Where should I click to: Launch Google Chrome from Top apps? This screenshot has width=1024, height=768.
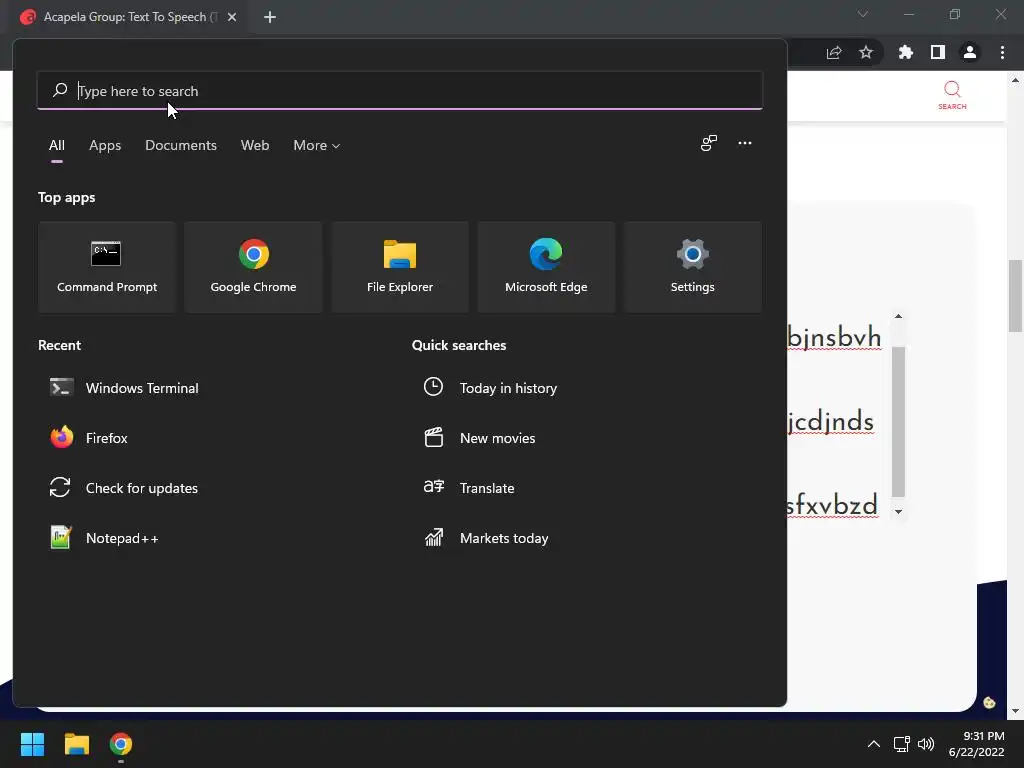pyautogui.click(x=253, y=267)
